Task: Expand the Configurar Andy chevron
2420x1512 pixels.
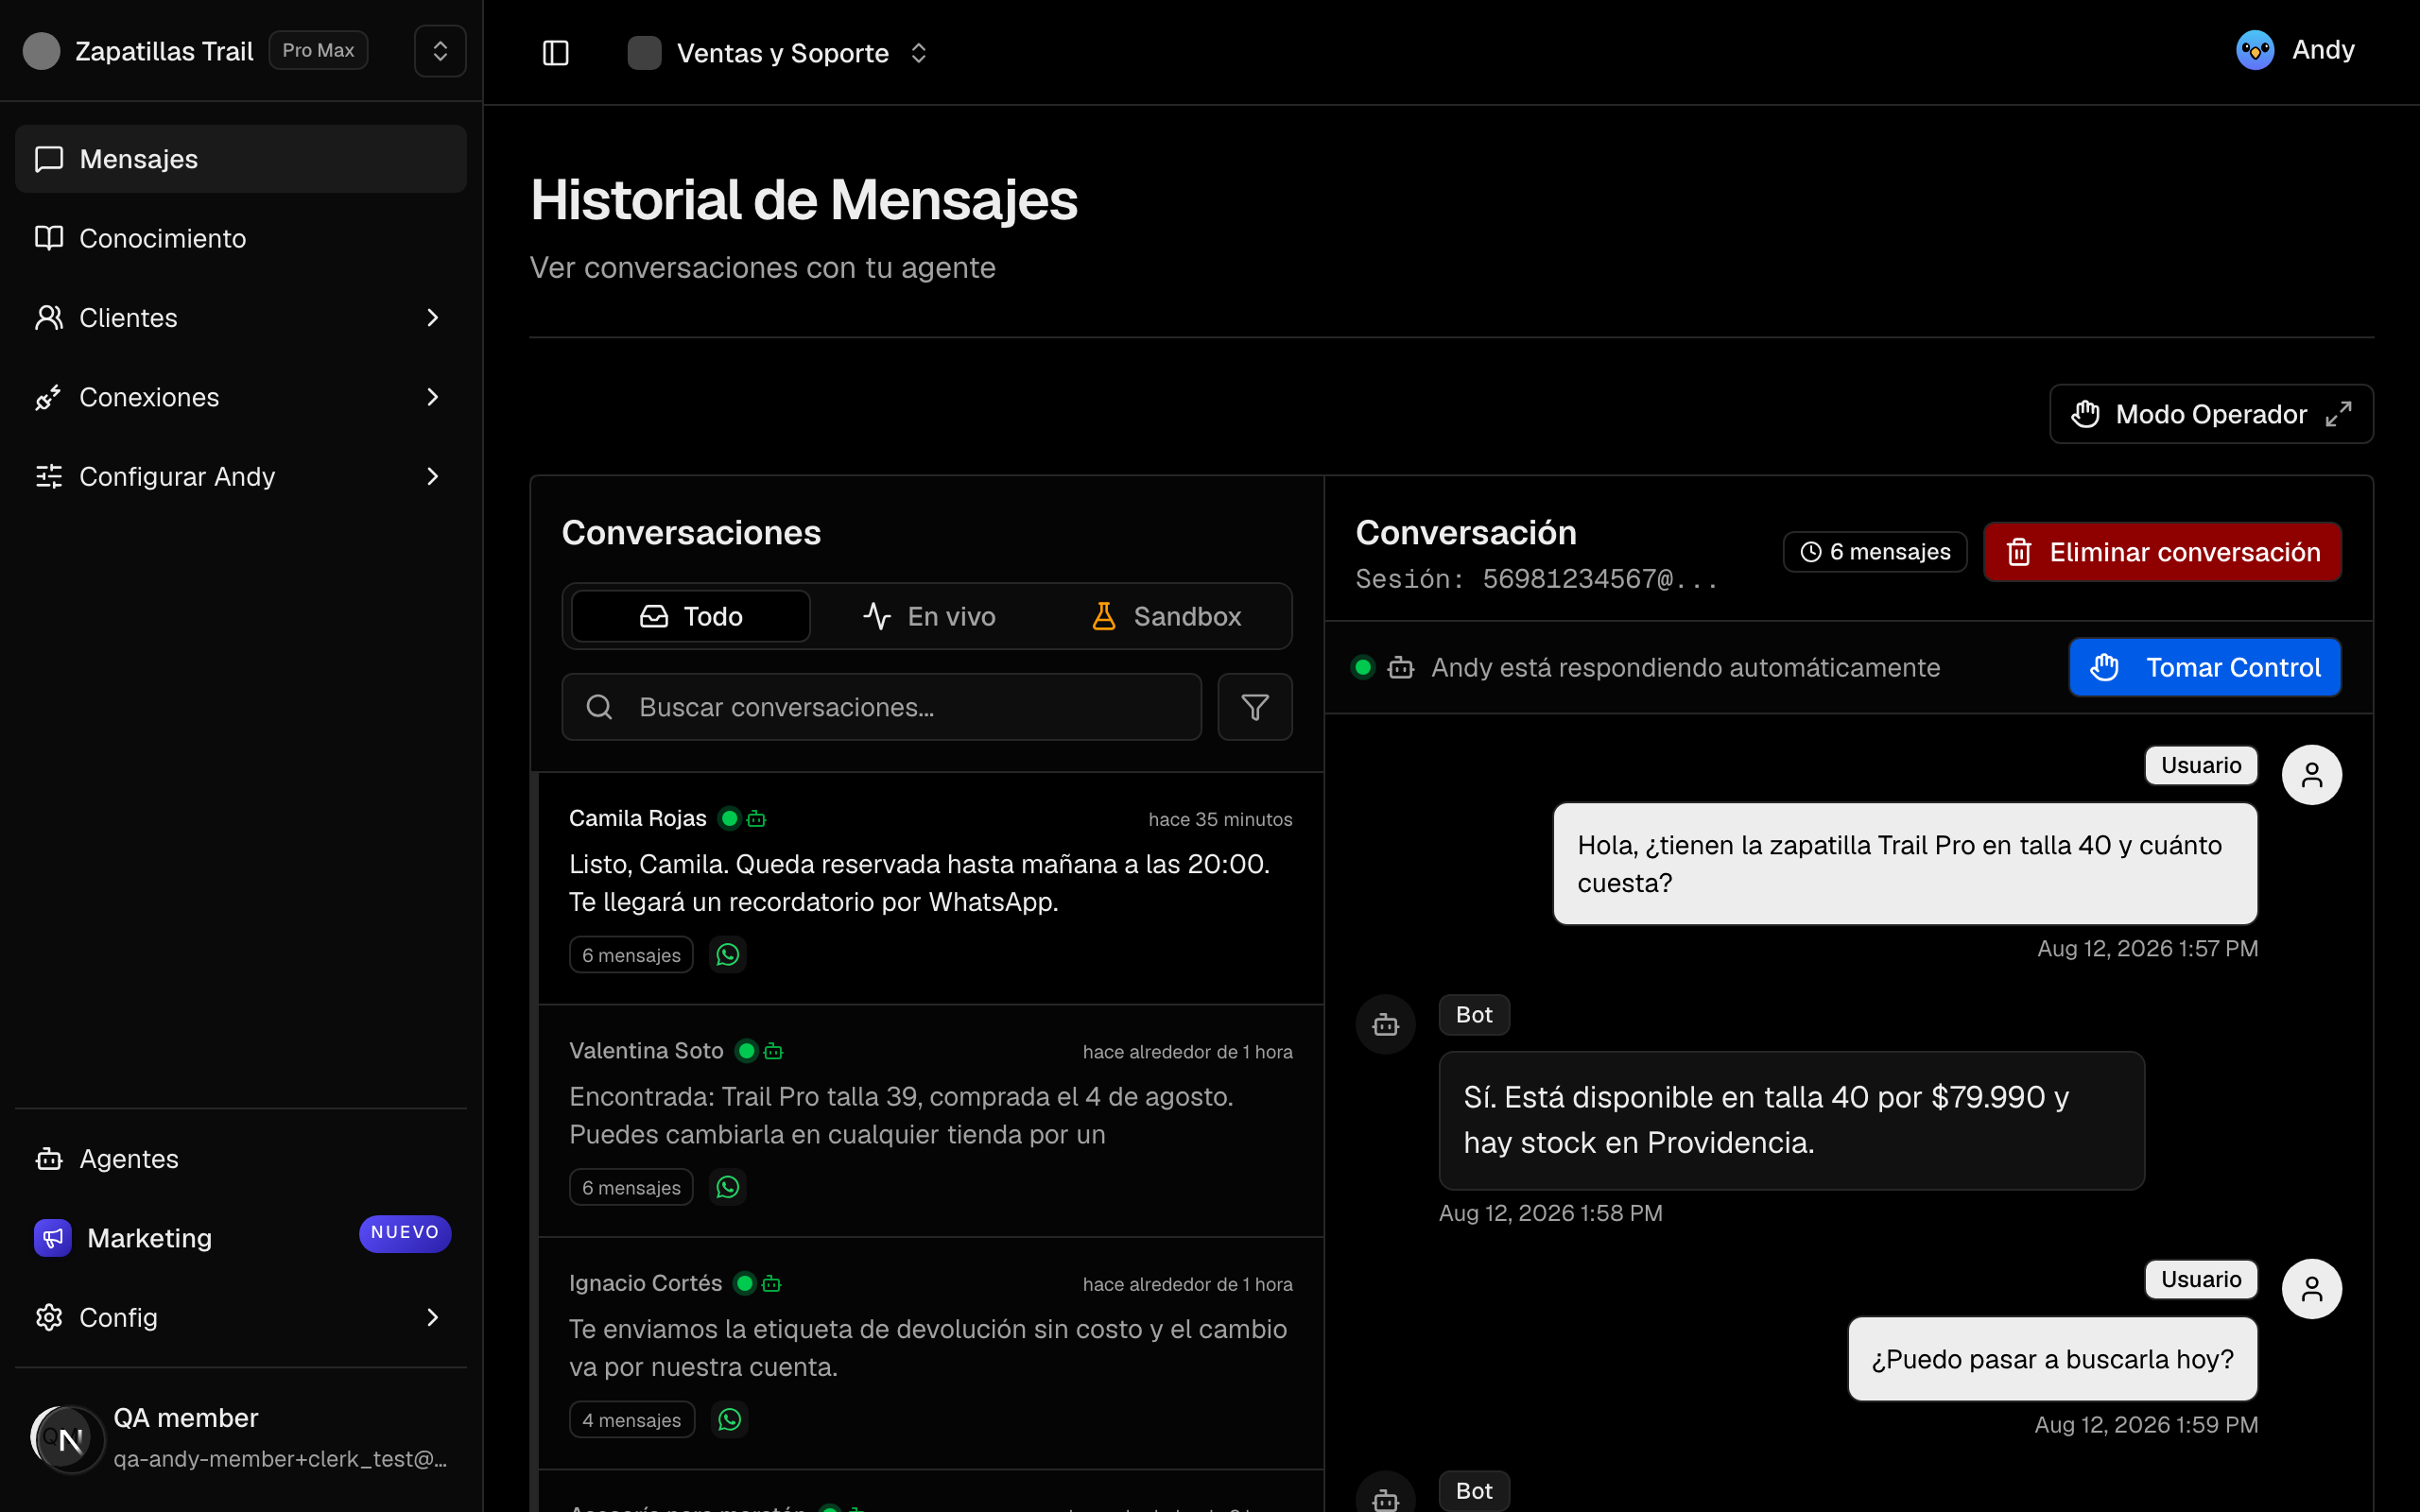Action: tap(432, 477)
